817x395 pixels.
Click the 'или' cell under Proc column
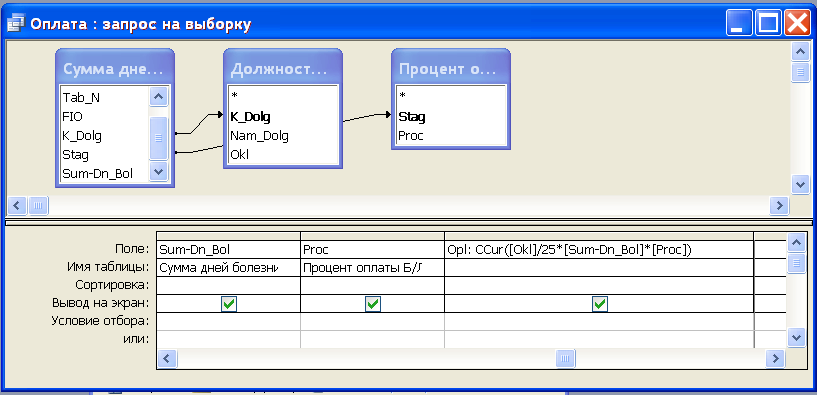pos(373,339)
